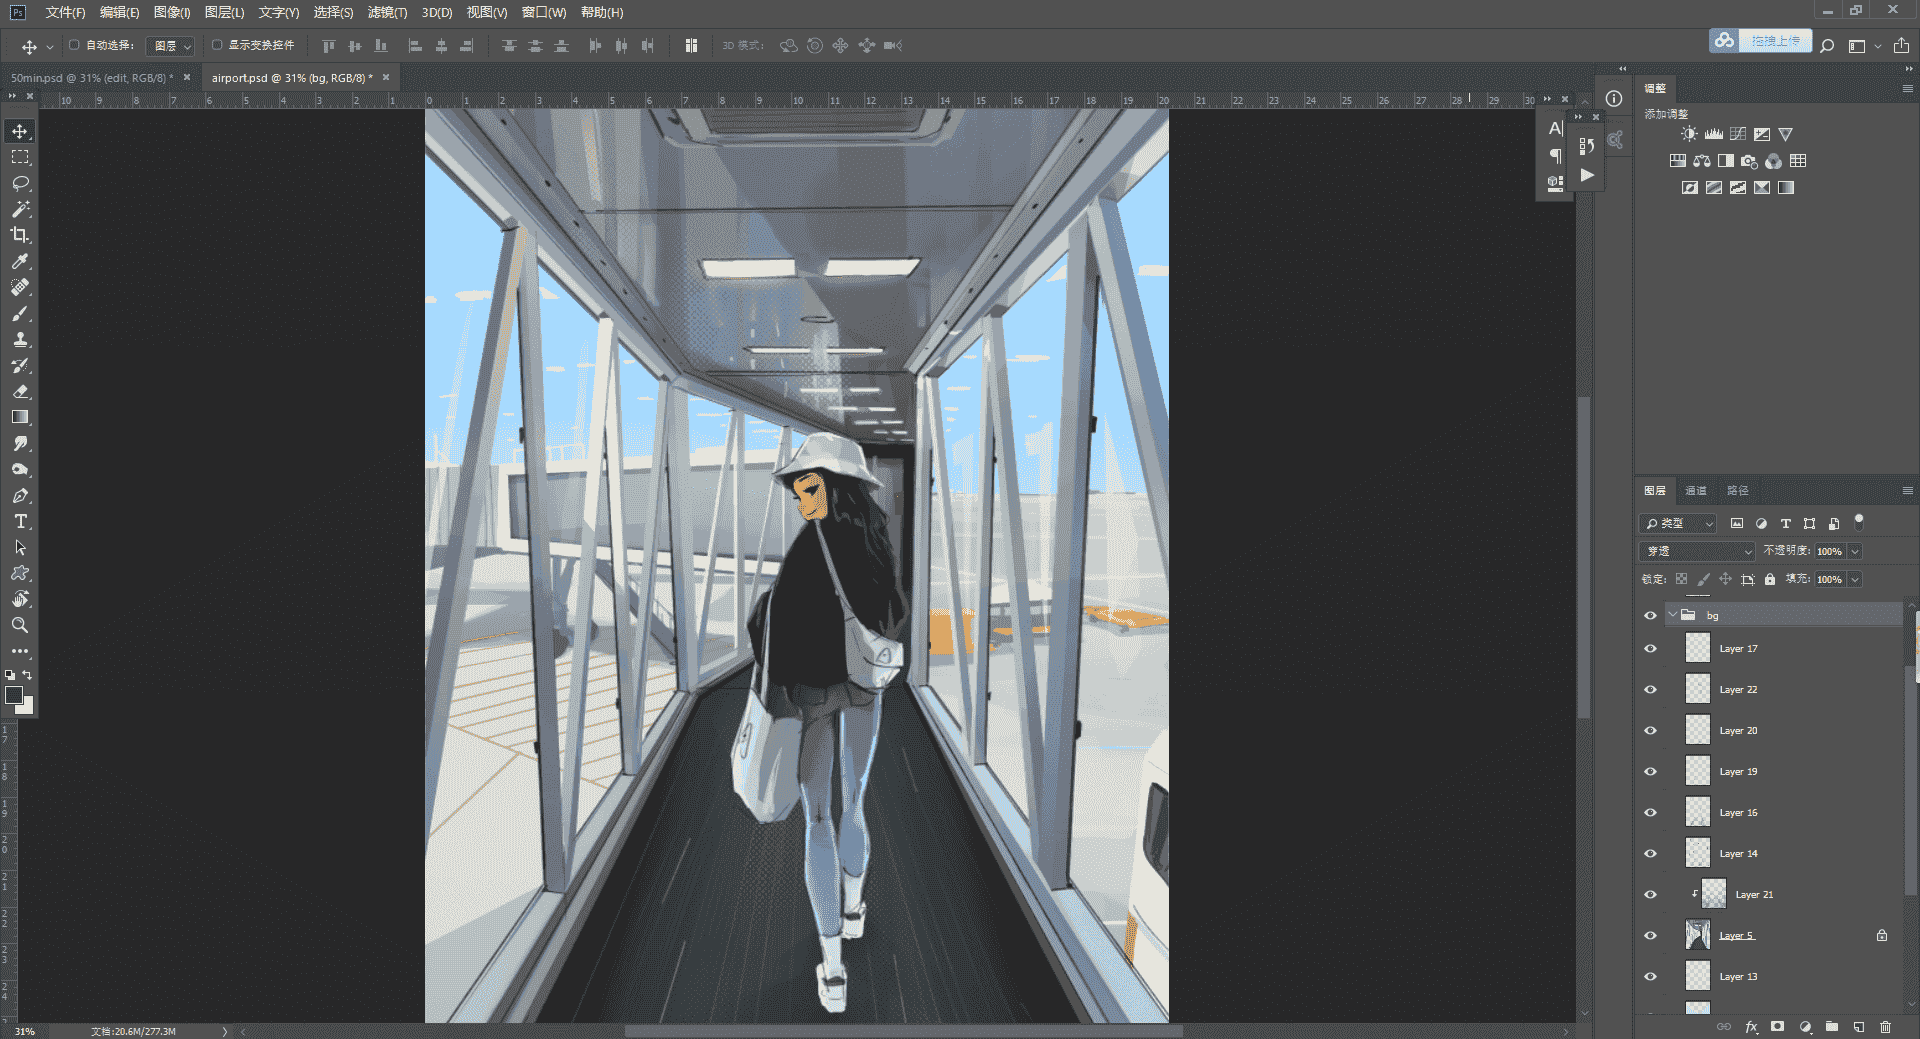Click the background color swatch
The width and height of the screenshot is (1920, 1039).
tap(28, 708)
